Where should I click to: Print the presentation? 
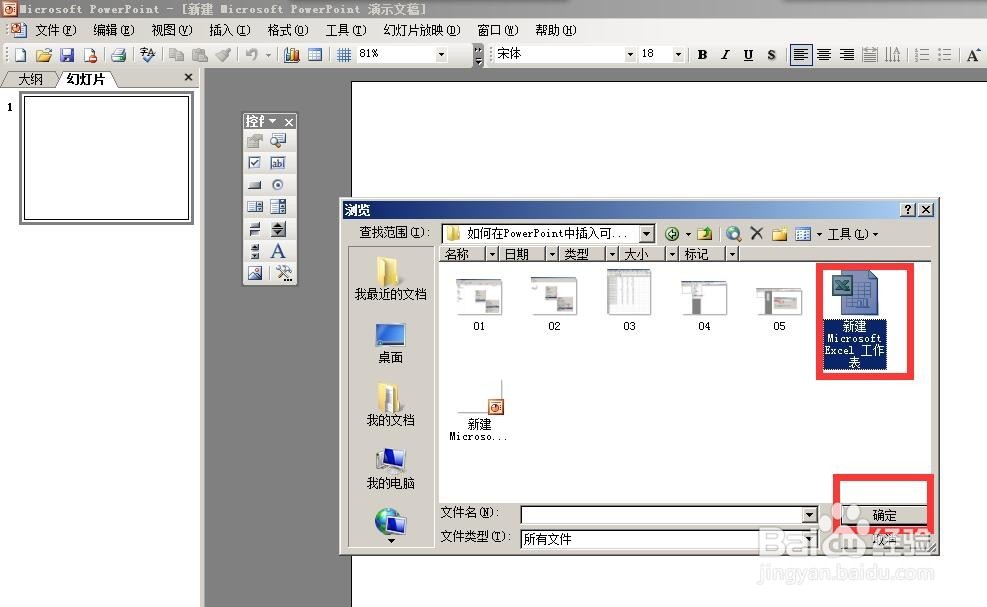coord(118,55)
